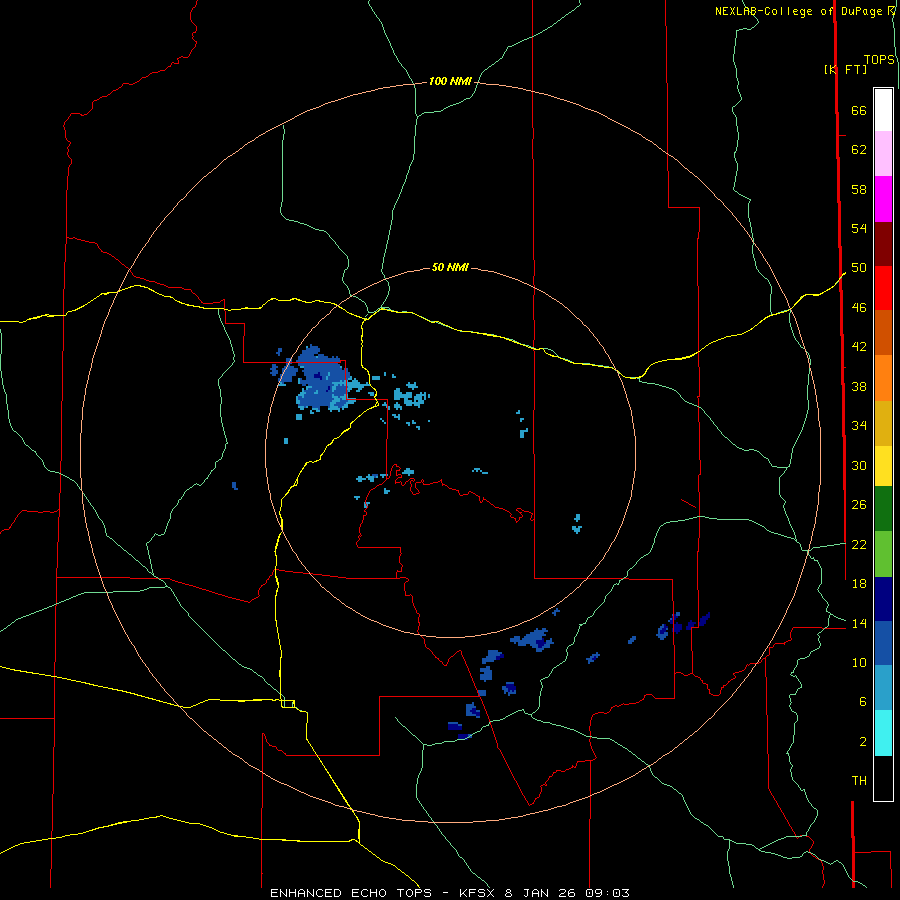Click the legend value 42

coord(859,347)
